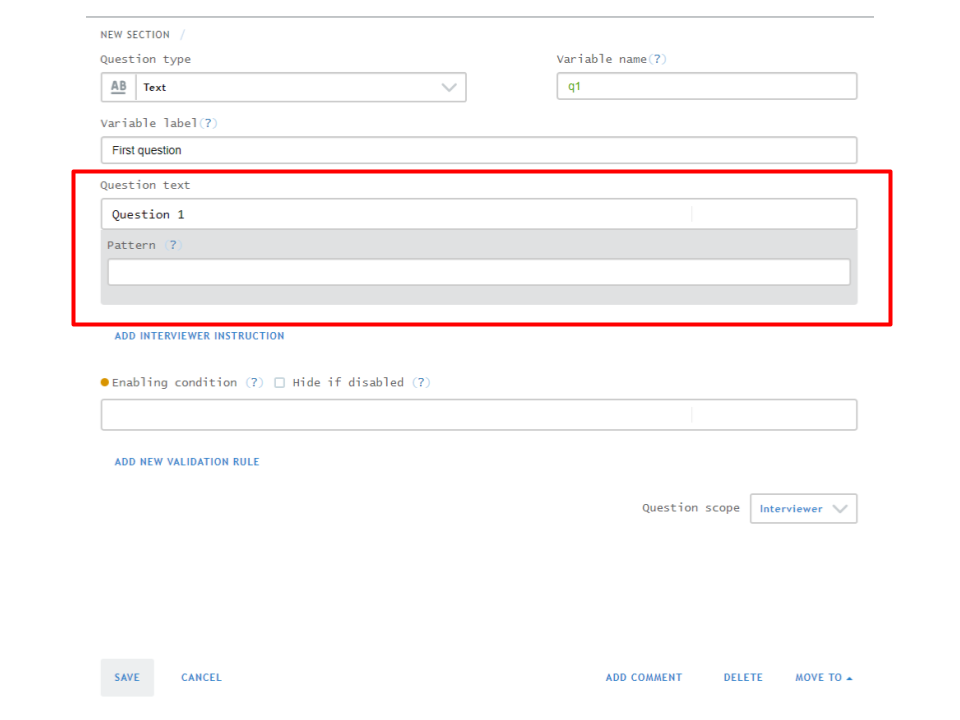Open the Question scope Interviewer dropdown

pyautogui.click(x=803, y=508)
